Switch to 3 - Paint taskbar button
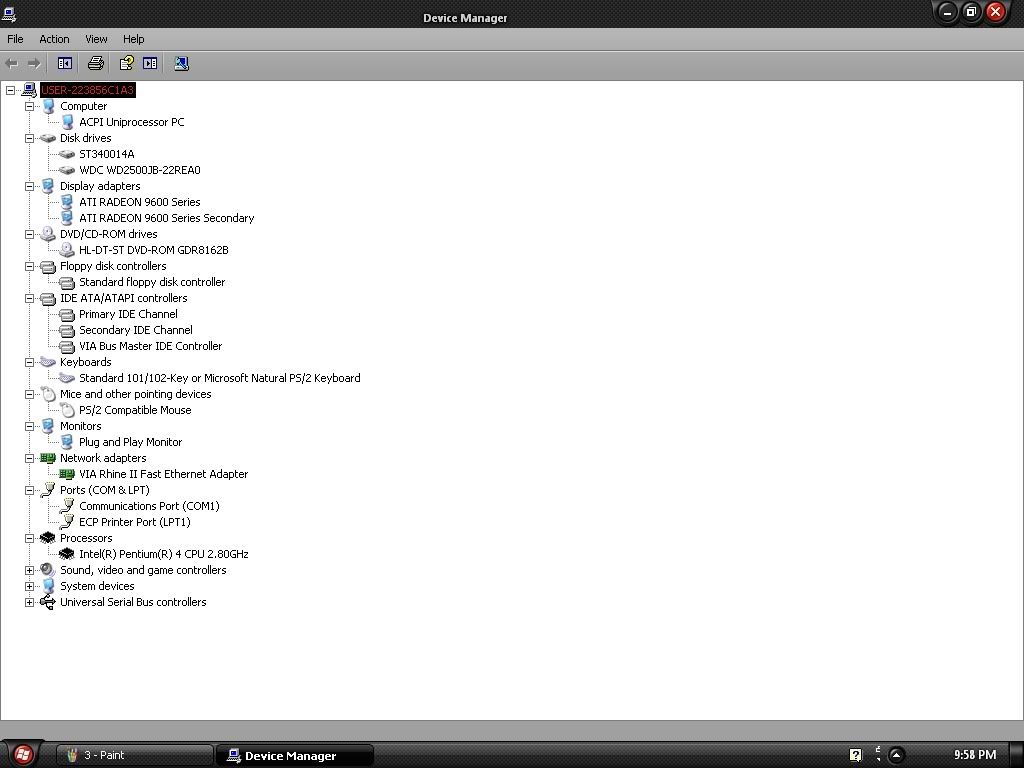The width and height of the screenshot is (1024, 768). [135, 756]
